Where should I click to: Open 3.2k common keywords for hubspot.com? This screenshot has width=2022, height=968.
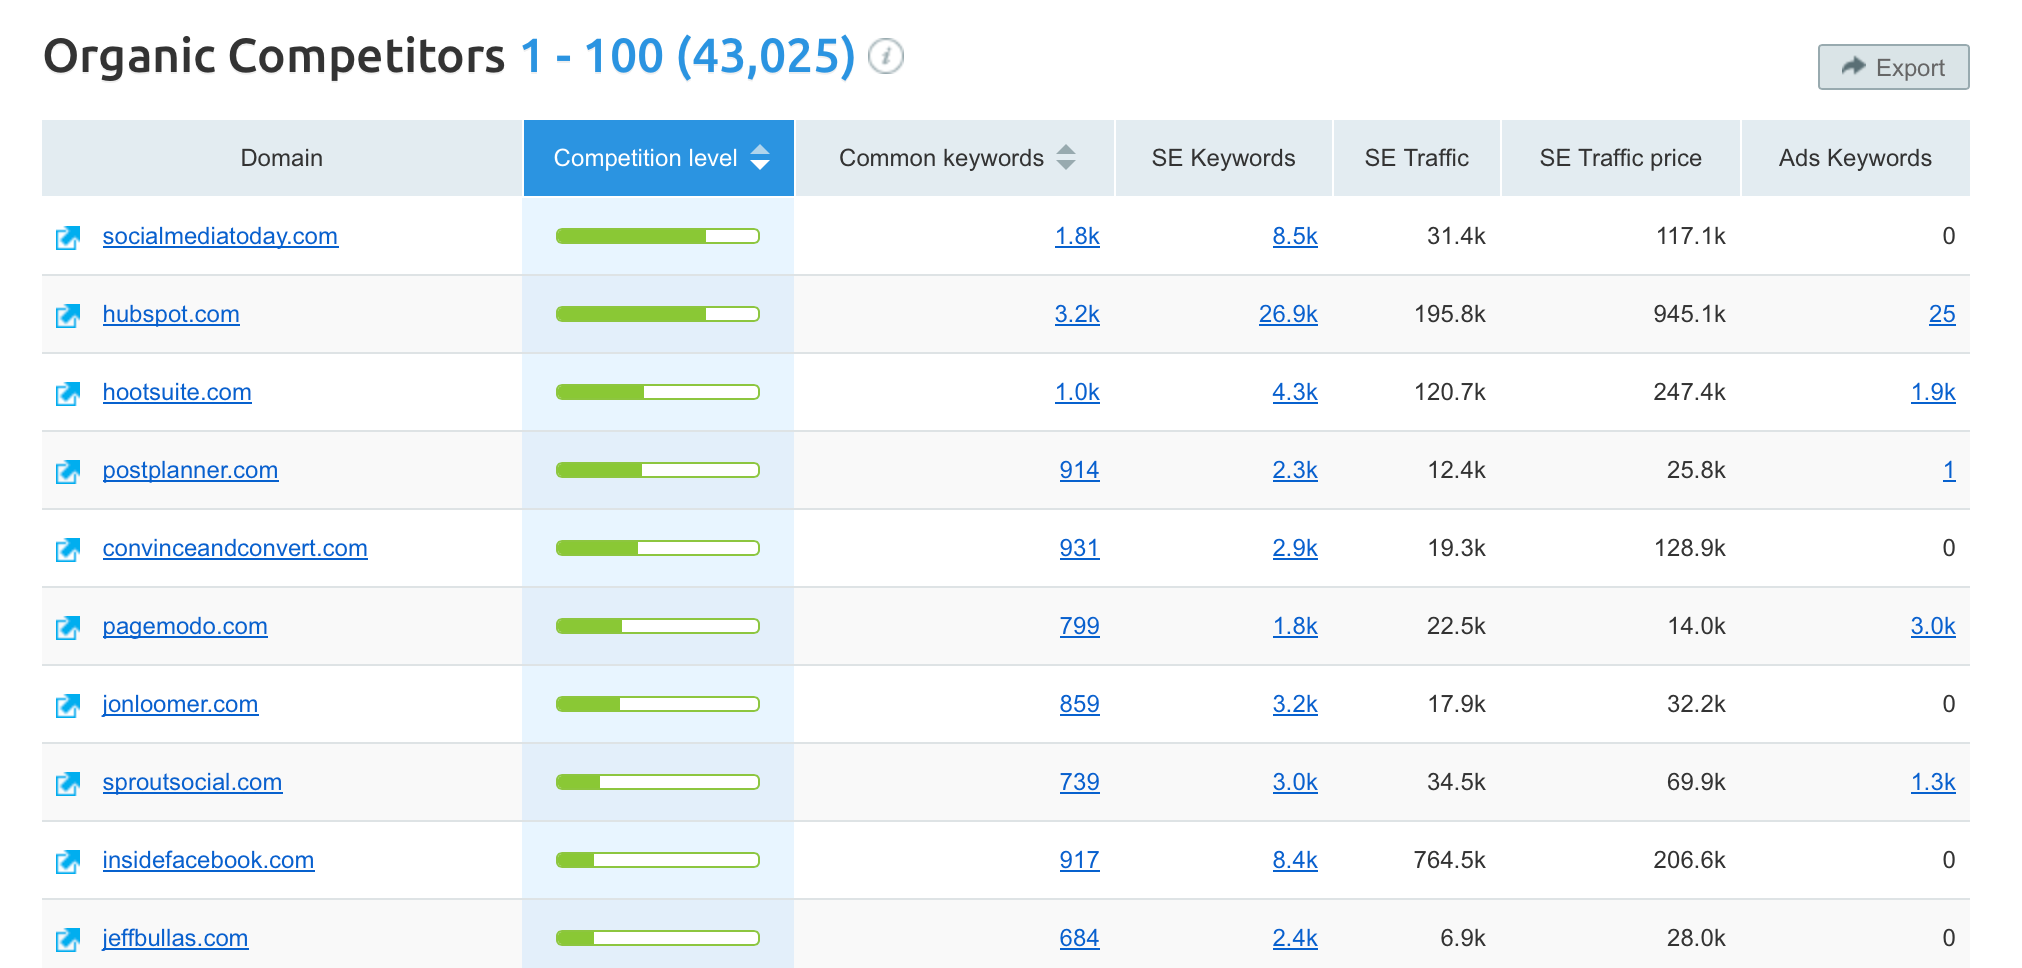point(1077,314)
